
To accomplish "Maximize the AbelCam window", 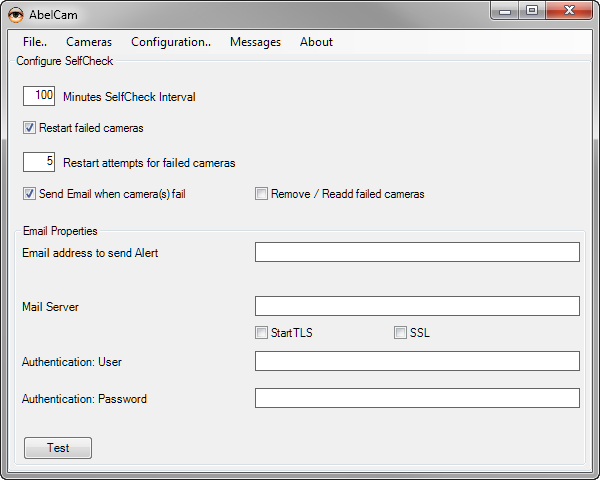I will (531, 11).
